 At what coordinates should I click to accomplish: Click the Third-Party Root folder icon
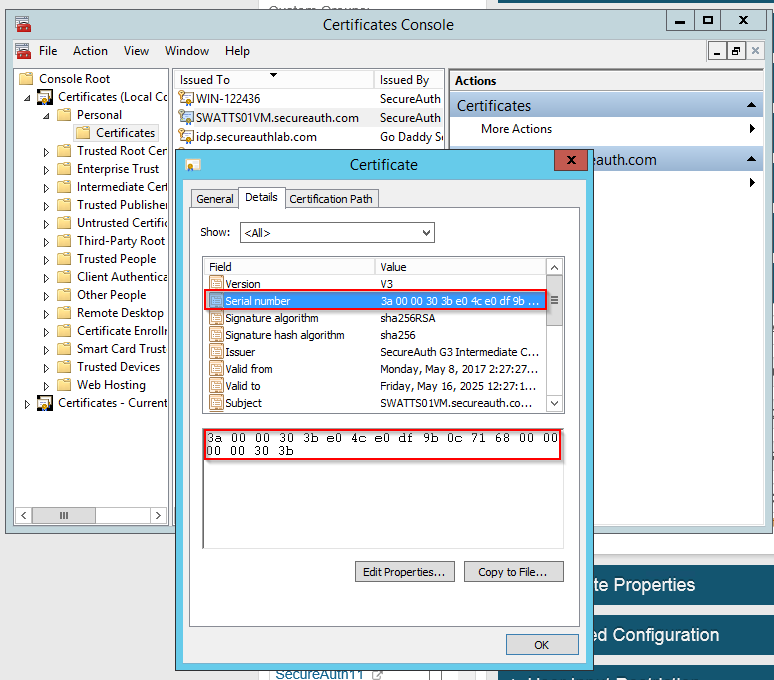point(64,241)
